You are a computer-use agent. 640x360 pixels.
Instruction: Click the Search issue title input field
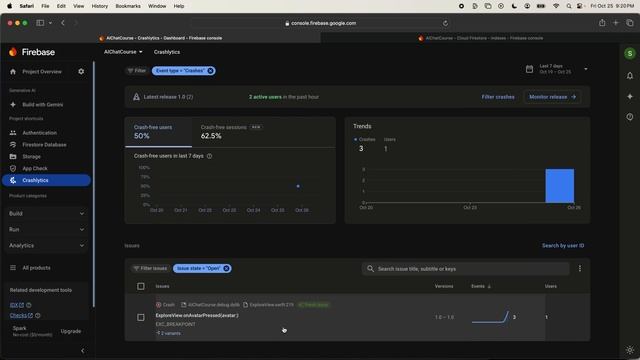[465, 269]
